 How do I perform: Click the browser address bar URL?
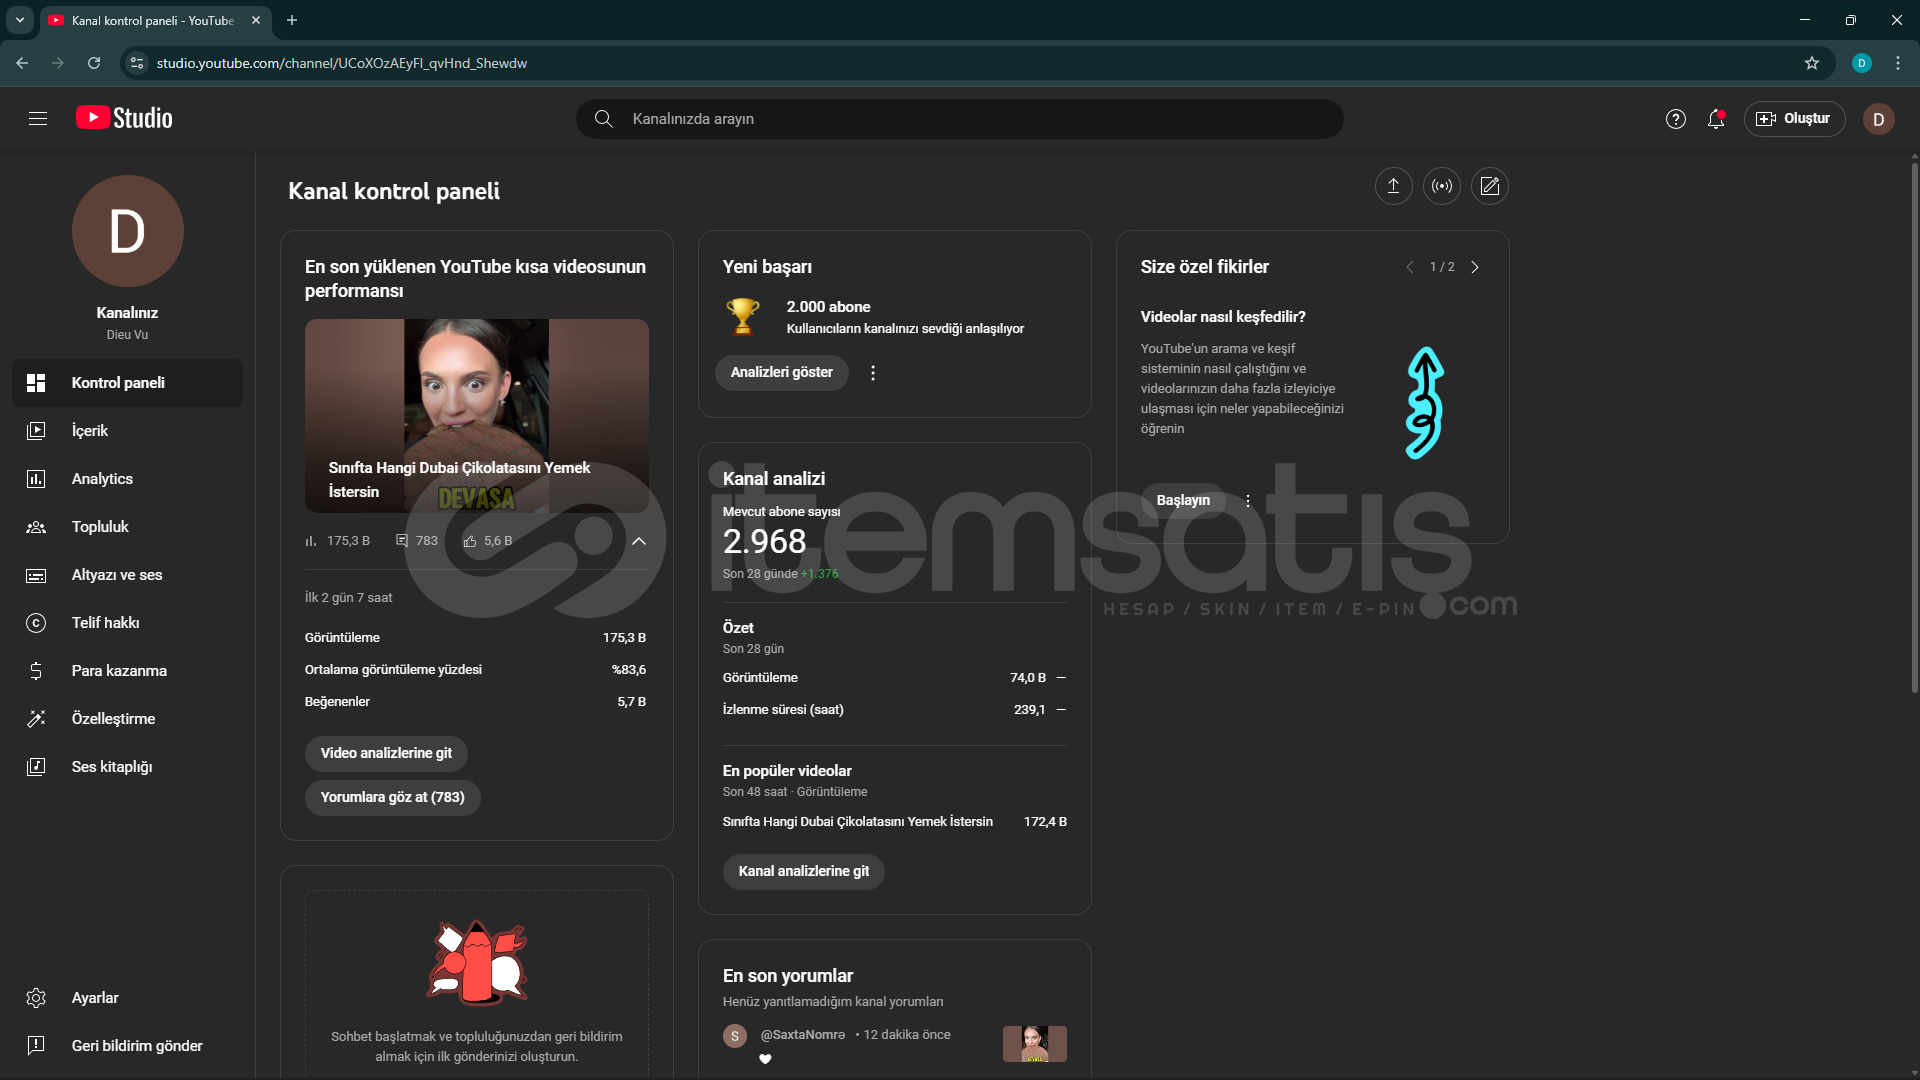click(342, 63)
